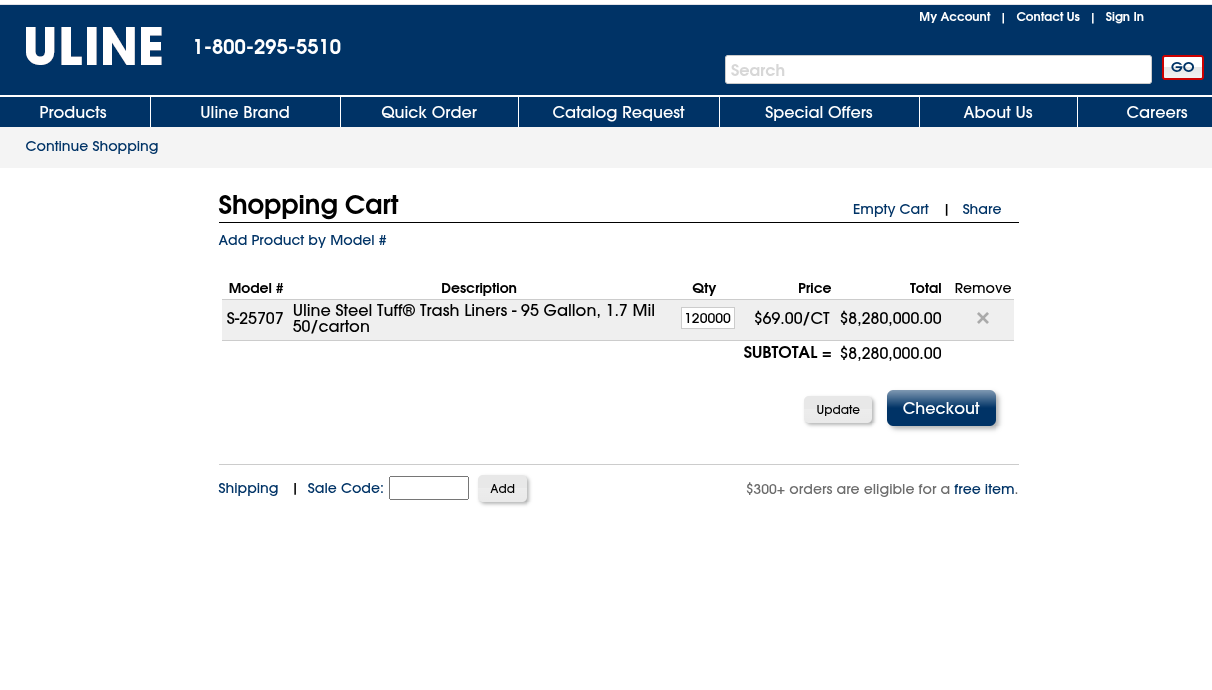Click the My Account link
The height and width of the screenshot is (690, 1212).
tap(955, 17)
